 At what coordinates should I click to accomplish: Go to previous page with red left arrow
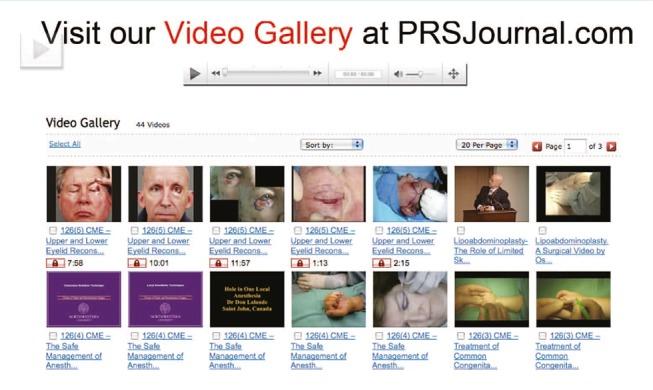coord(537,146)
